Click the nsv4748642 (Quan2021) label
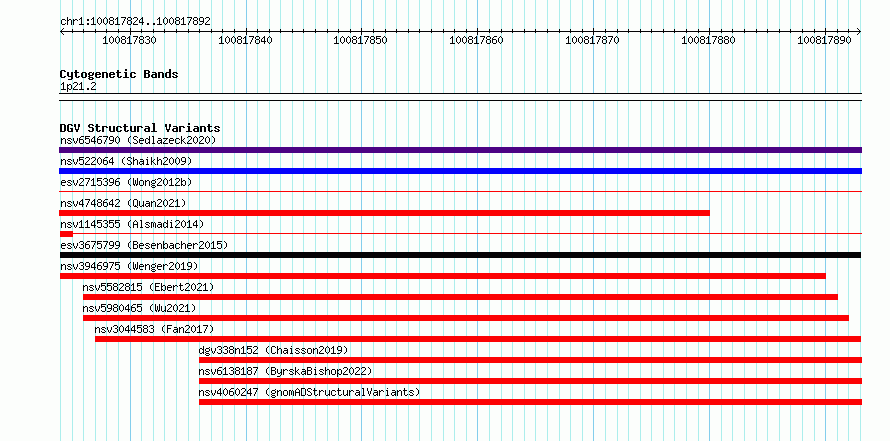Image resolution: width=890 pixels, height=441 pixels. tap(123, 203)
